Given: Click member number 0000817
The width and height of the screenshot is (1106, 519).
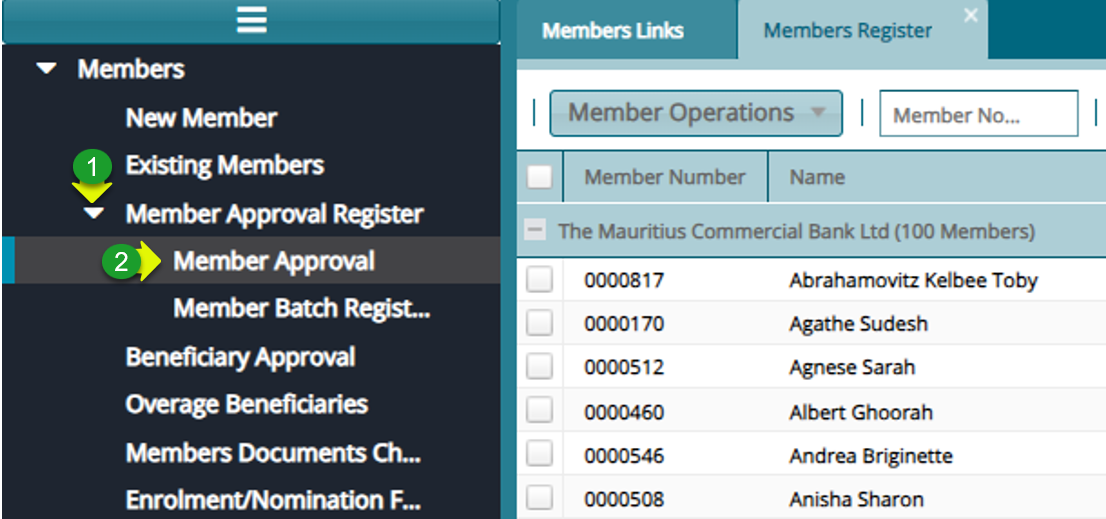Looking at the screenshot, I should coord(624,281).
